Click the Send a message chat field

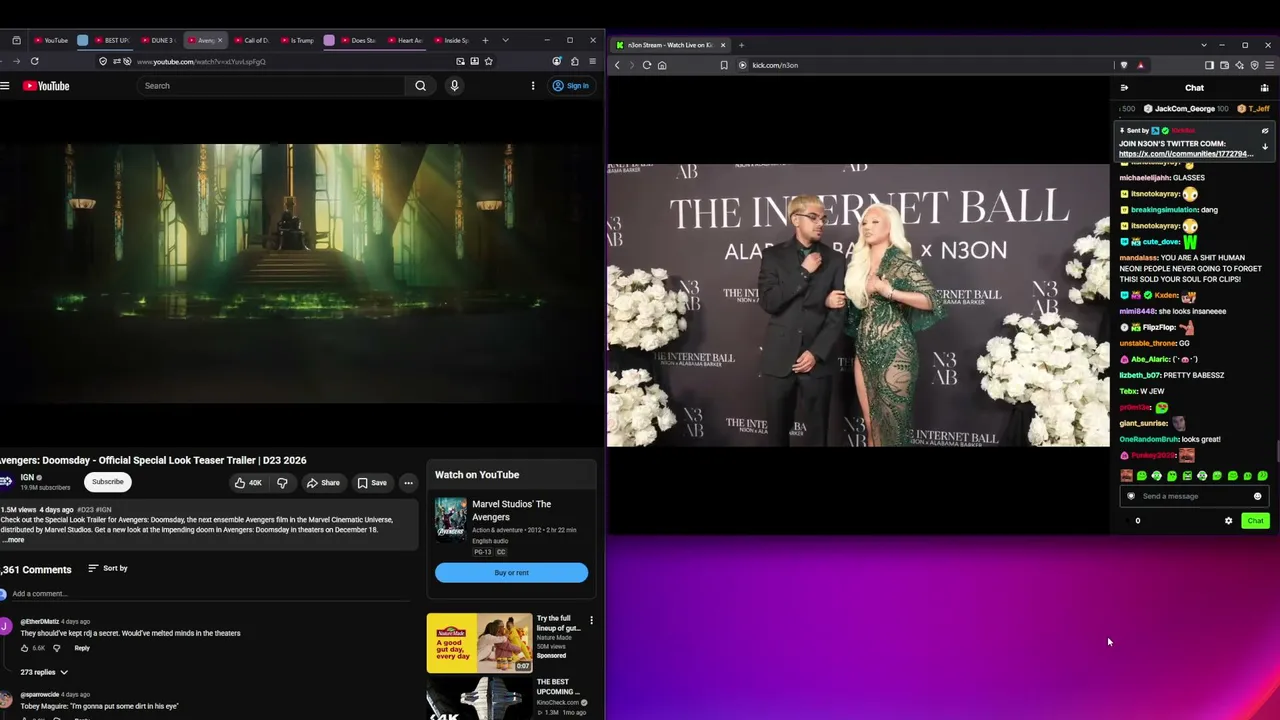1194,496
